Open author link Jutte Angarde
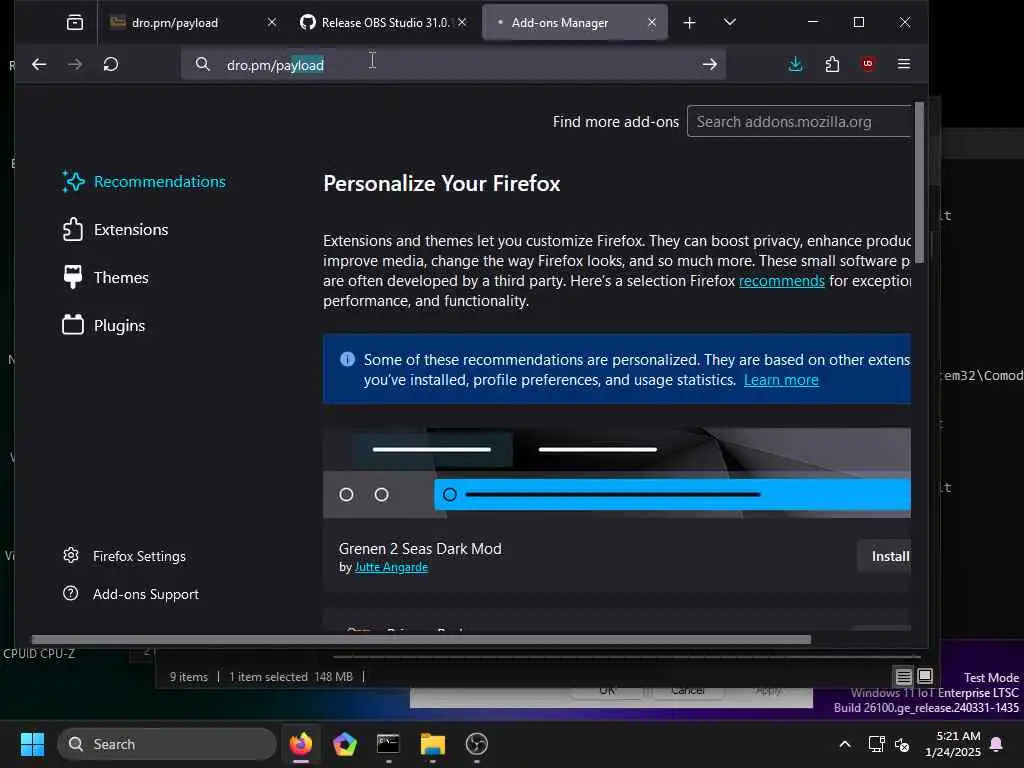Viewport: 1024px width, 768px height. 391,567
